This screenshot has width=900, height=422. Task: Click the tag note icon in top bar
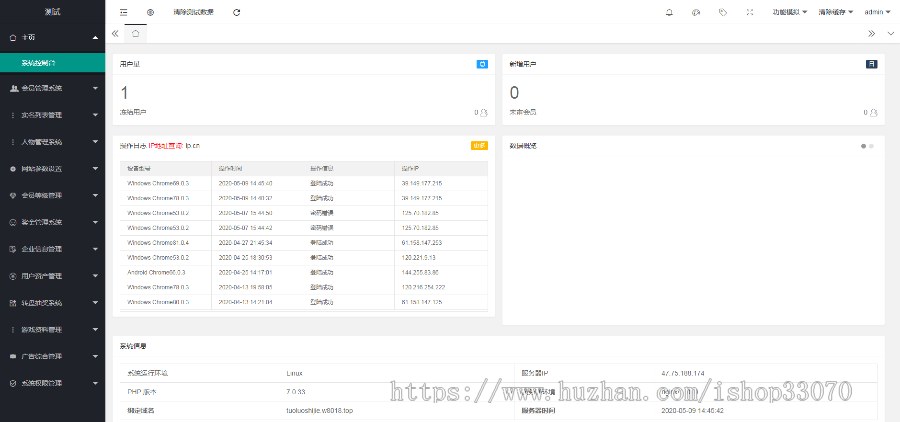coord(723,12)
